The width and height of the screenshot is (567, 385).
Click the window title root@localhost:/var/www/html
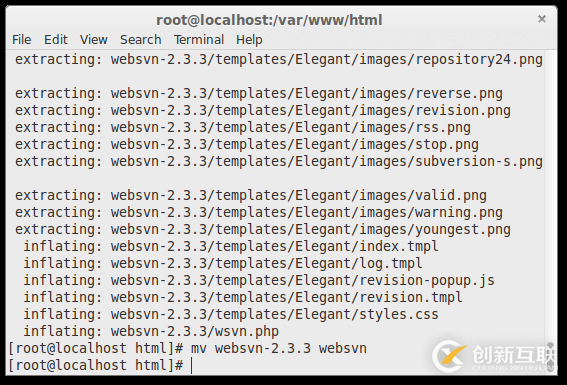pos(269,20)
